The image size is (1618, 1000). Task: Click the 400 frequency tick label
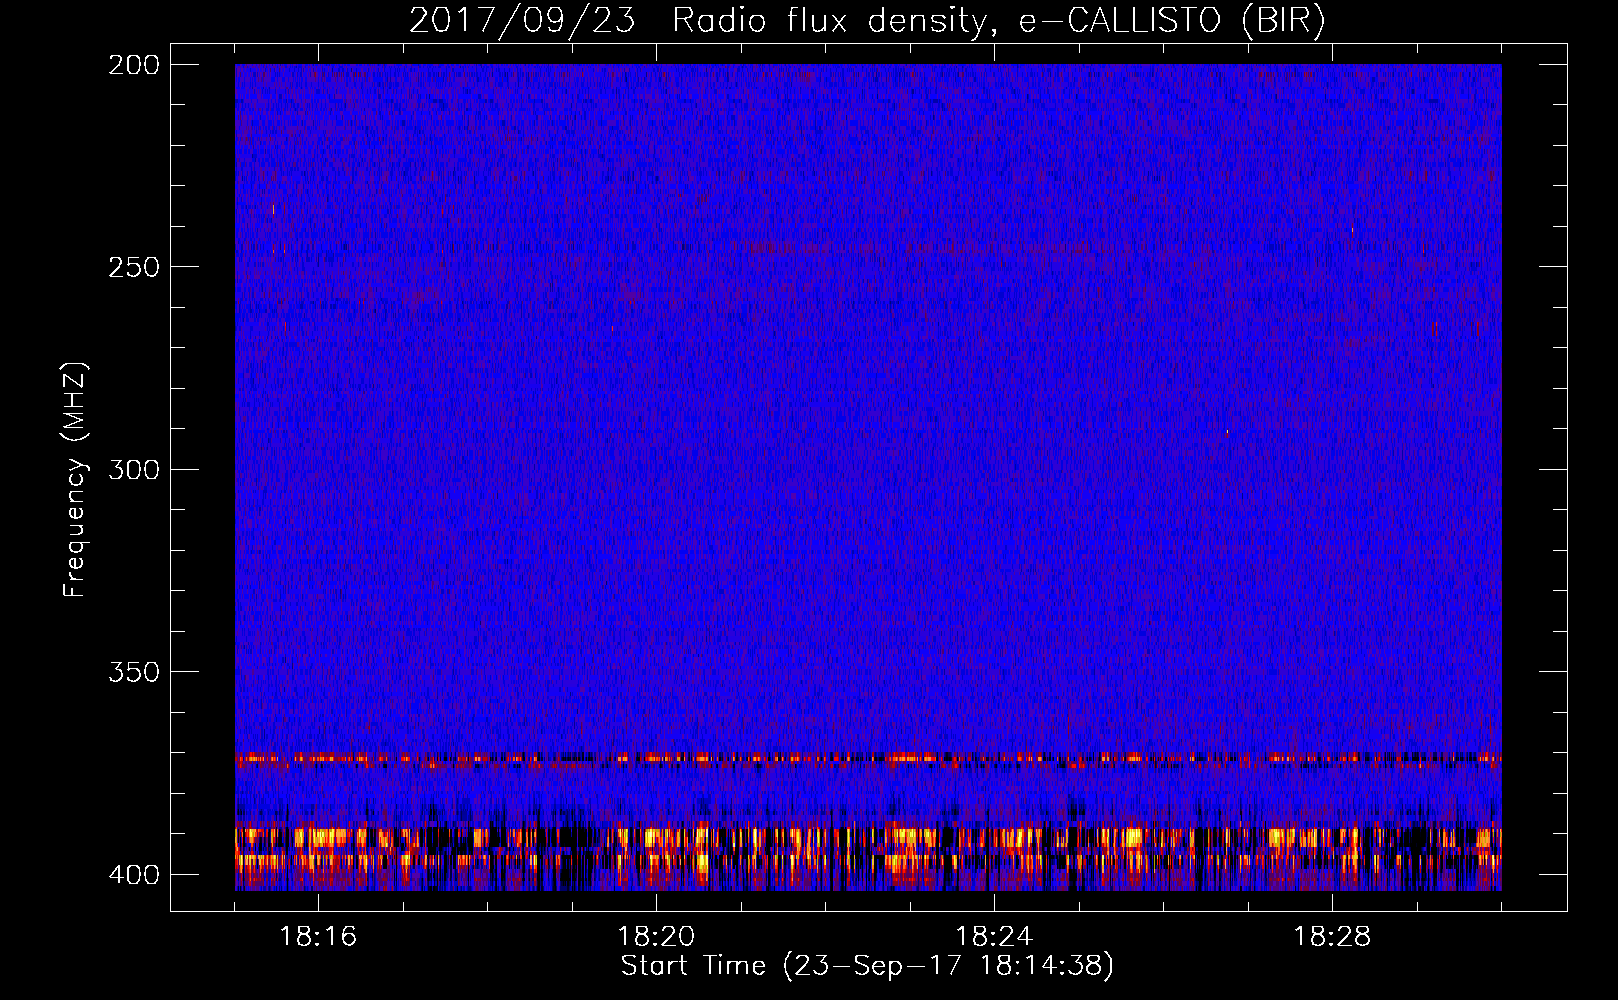133,875
